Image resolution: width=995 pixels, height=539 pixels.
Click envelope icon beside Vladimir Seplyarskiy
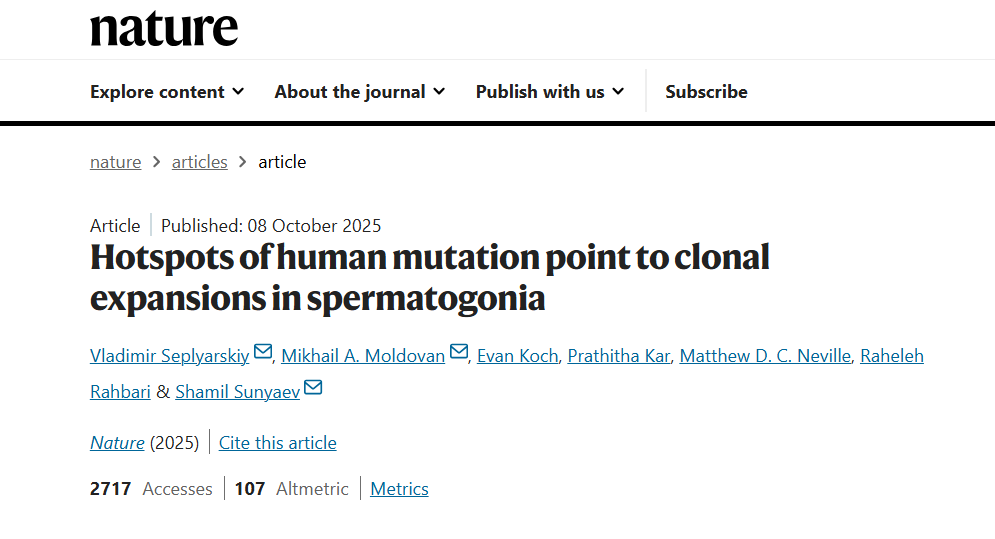tap(263, 352)
